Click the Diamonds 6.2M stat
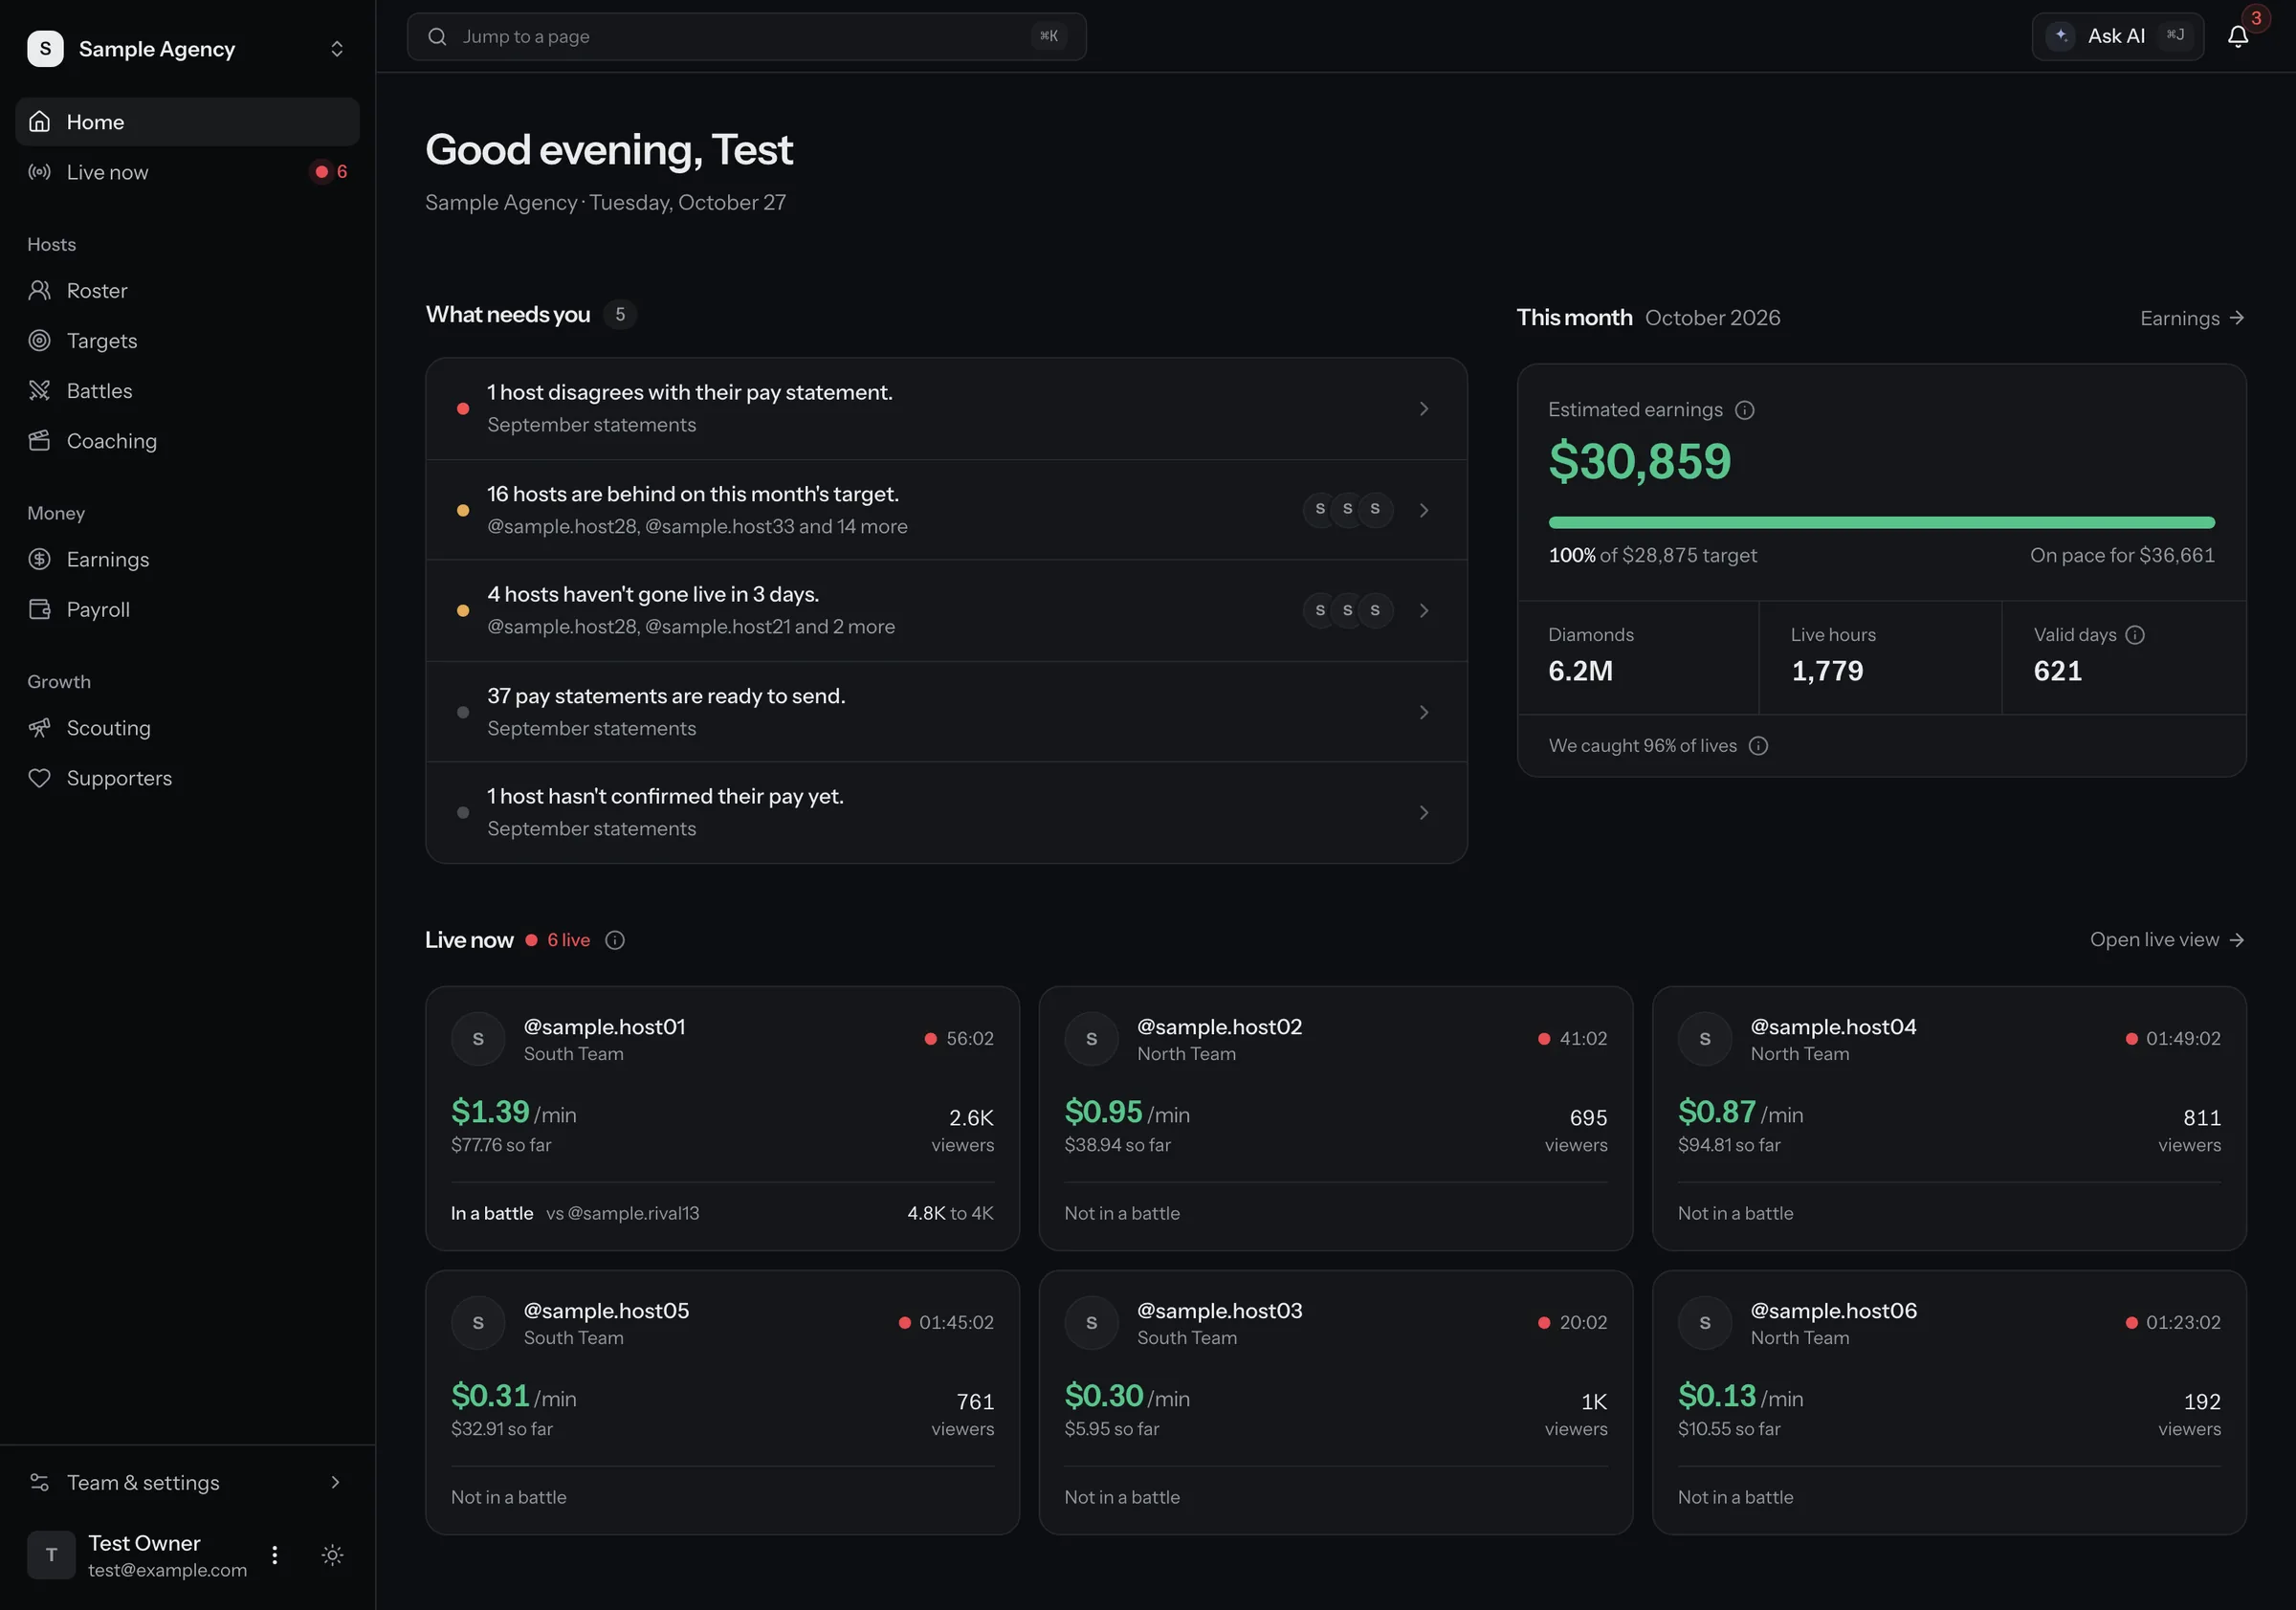2296x1610 pixels. click(x=1638, y=657)
